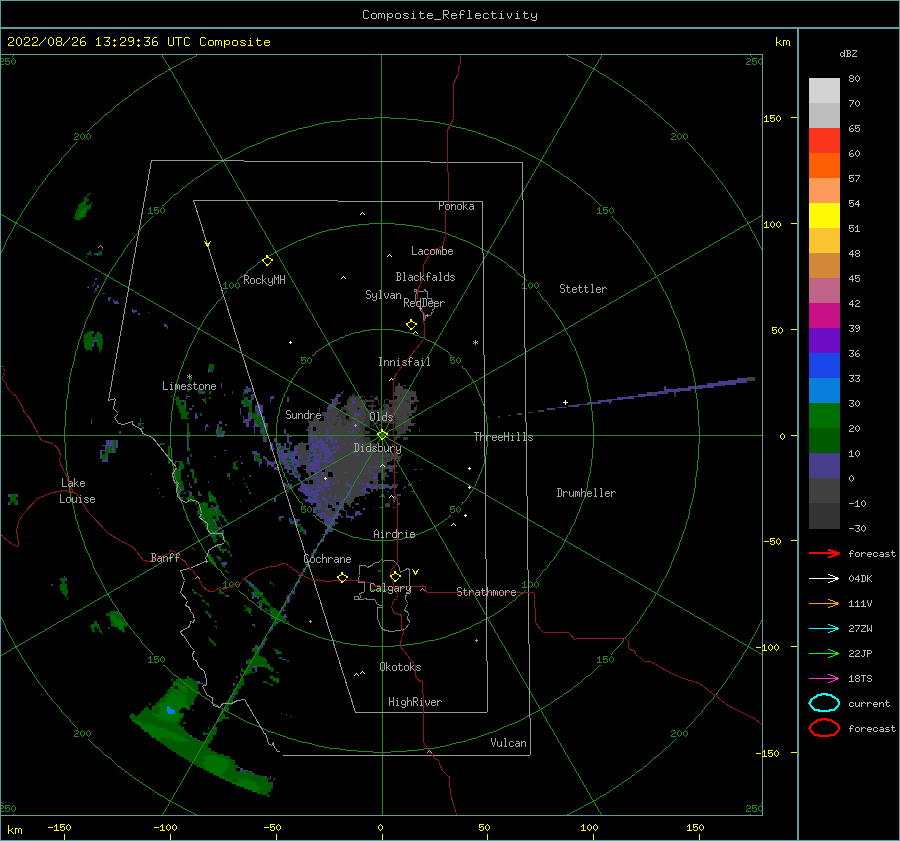The width and height of the screenshot is (900, 841).
Task: Click the yellow diamond marker under Cochrane
Action: [x=343, y=577]
